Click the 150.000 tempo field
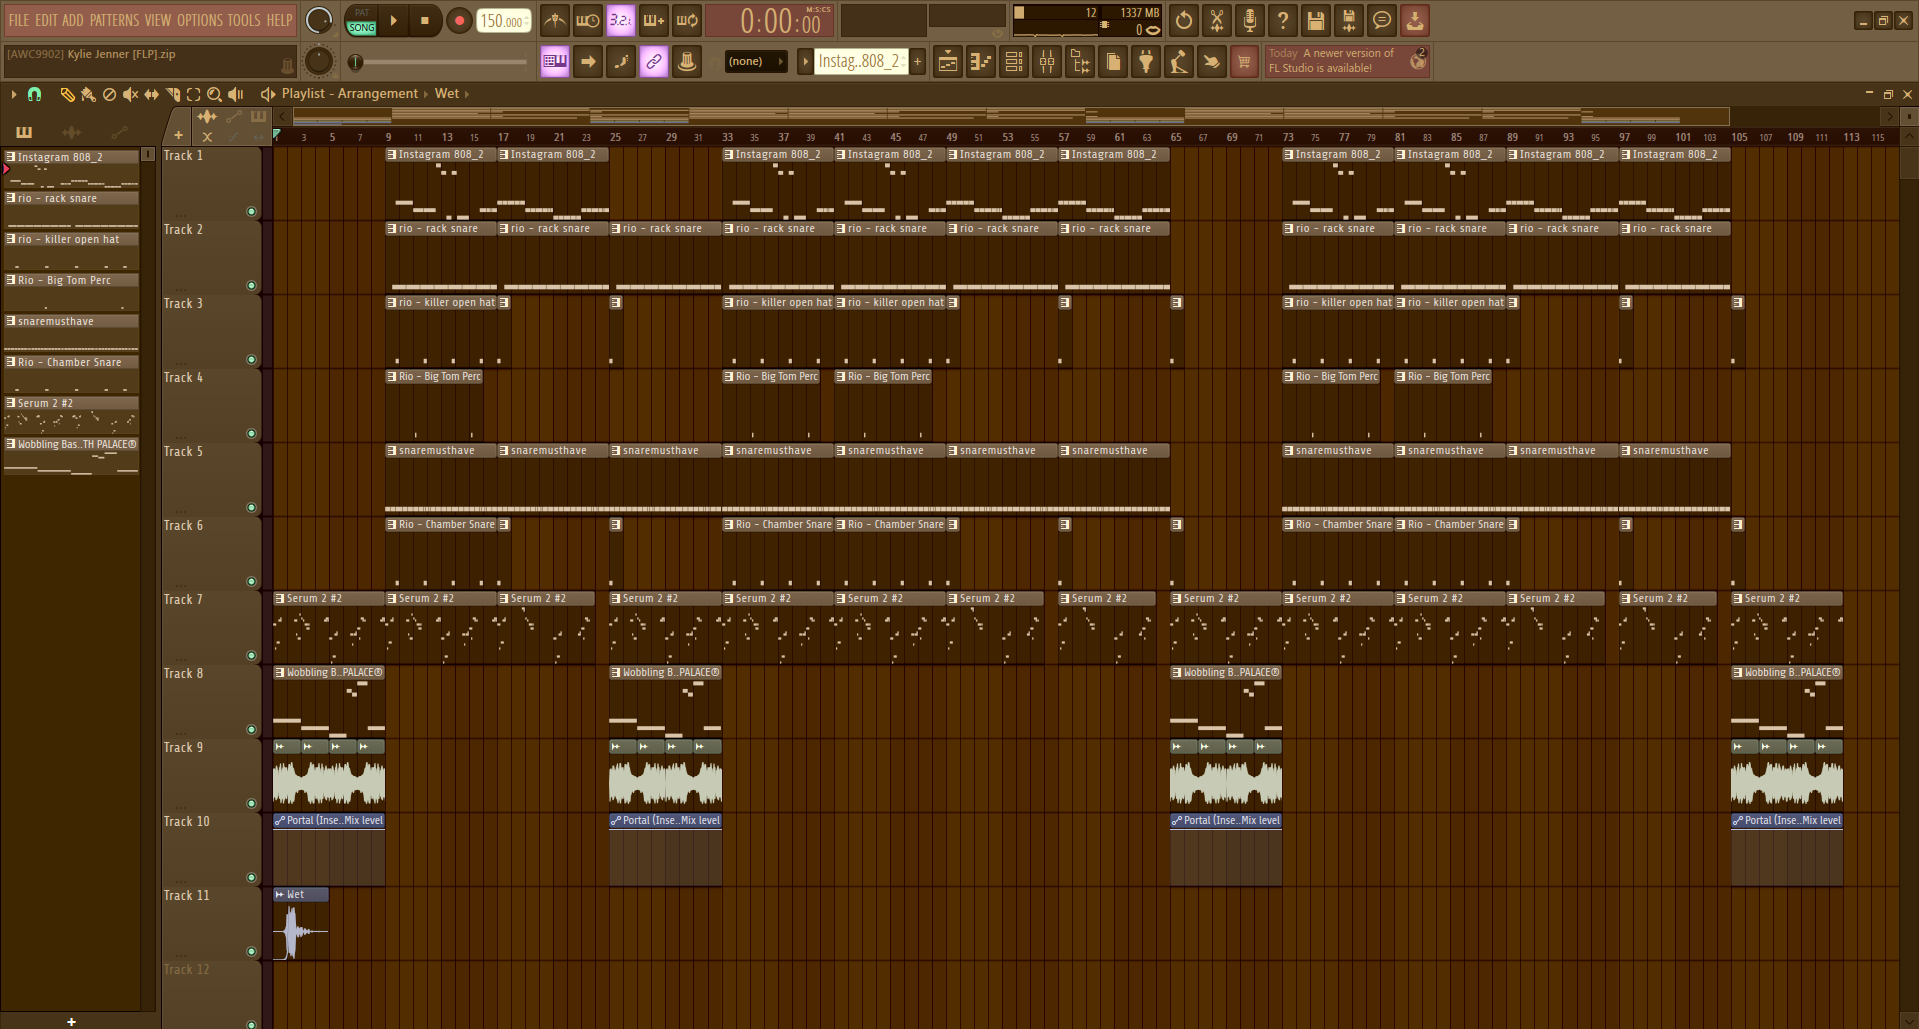Screen dimensions: 1919x1029 pos(503,21)
